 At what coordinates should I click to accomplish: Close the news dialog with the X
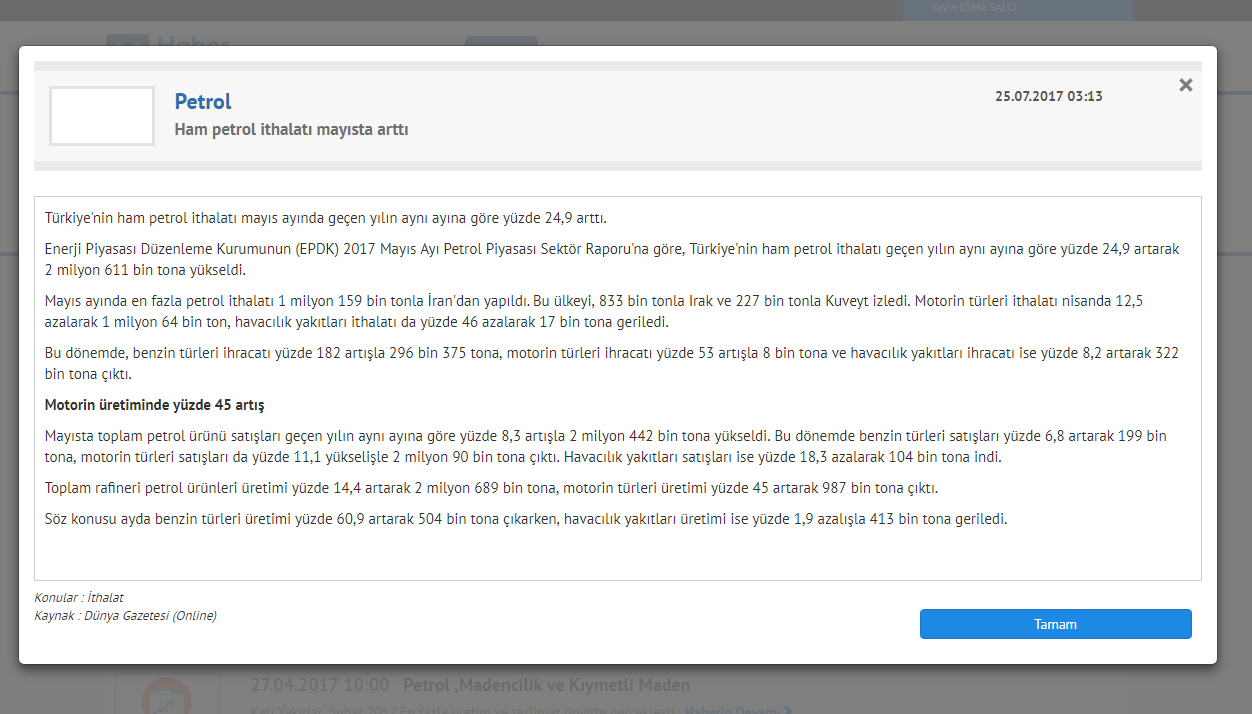(1186, 85)
